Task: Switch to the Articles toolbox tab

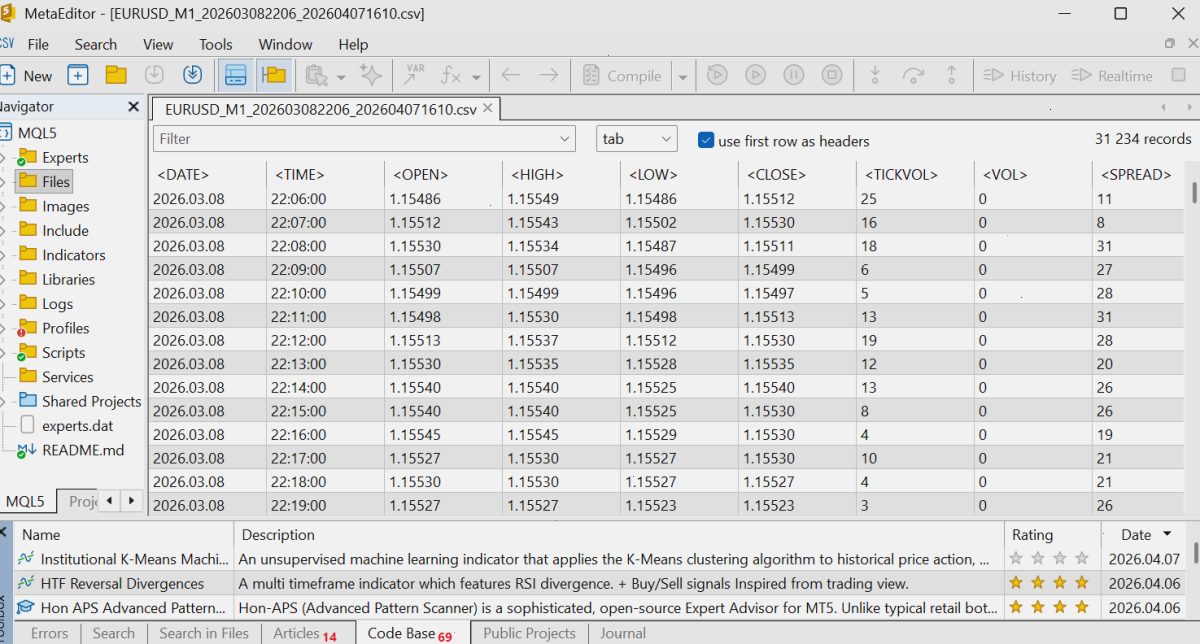Action: point(305,633)
